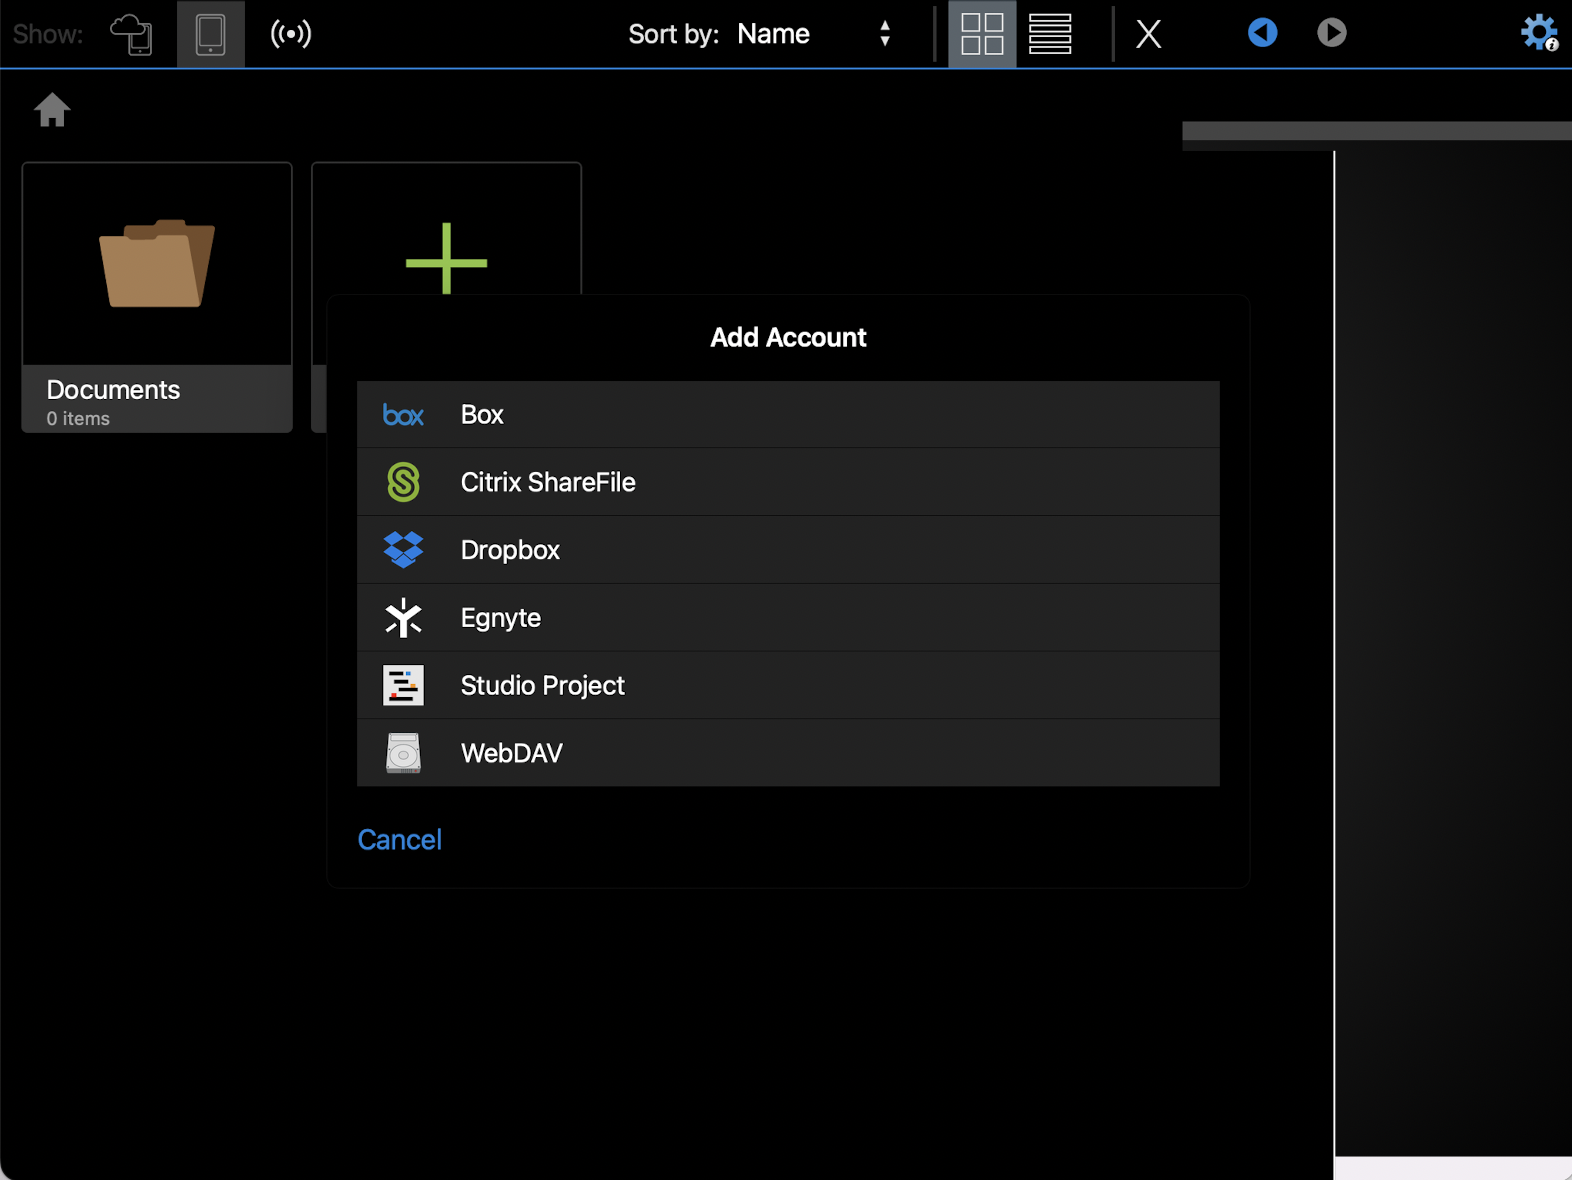Cancel the Add Account dialog
The image size is (1572, 1180).
(400, 839)
